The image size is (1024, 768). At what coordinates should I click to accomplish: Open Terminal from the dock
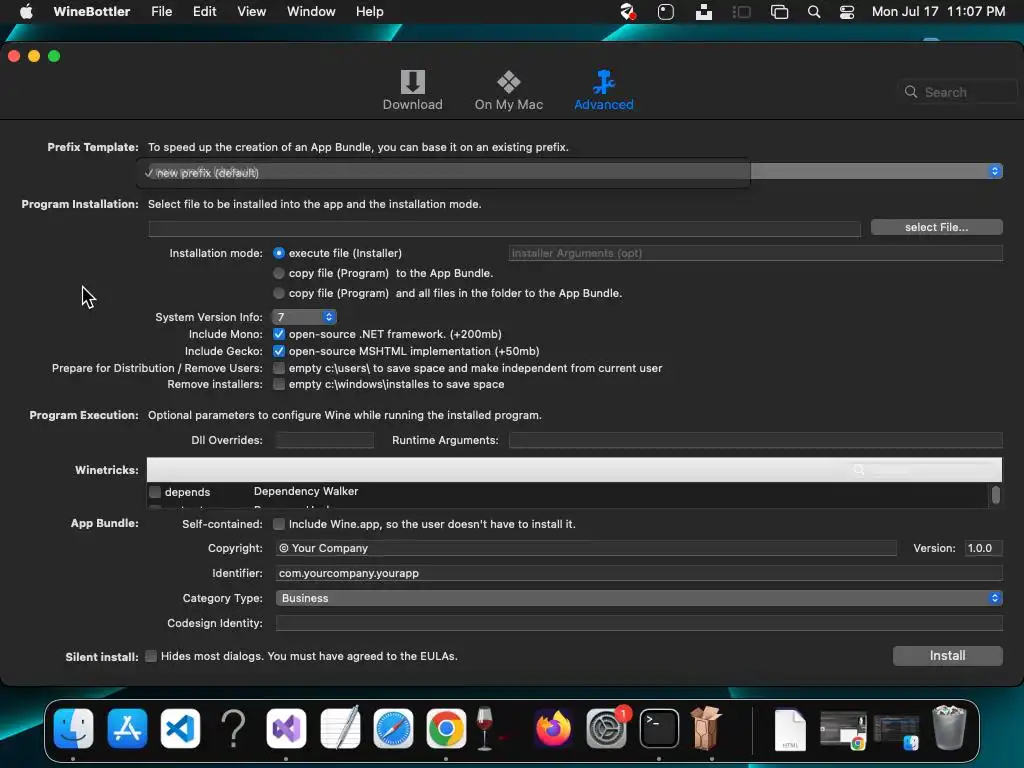659,728
